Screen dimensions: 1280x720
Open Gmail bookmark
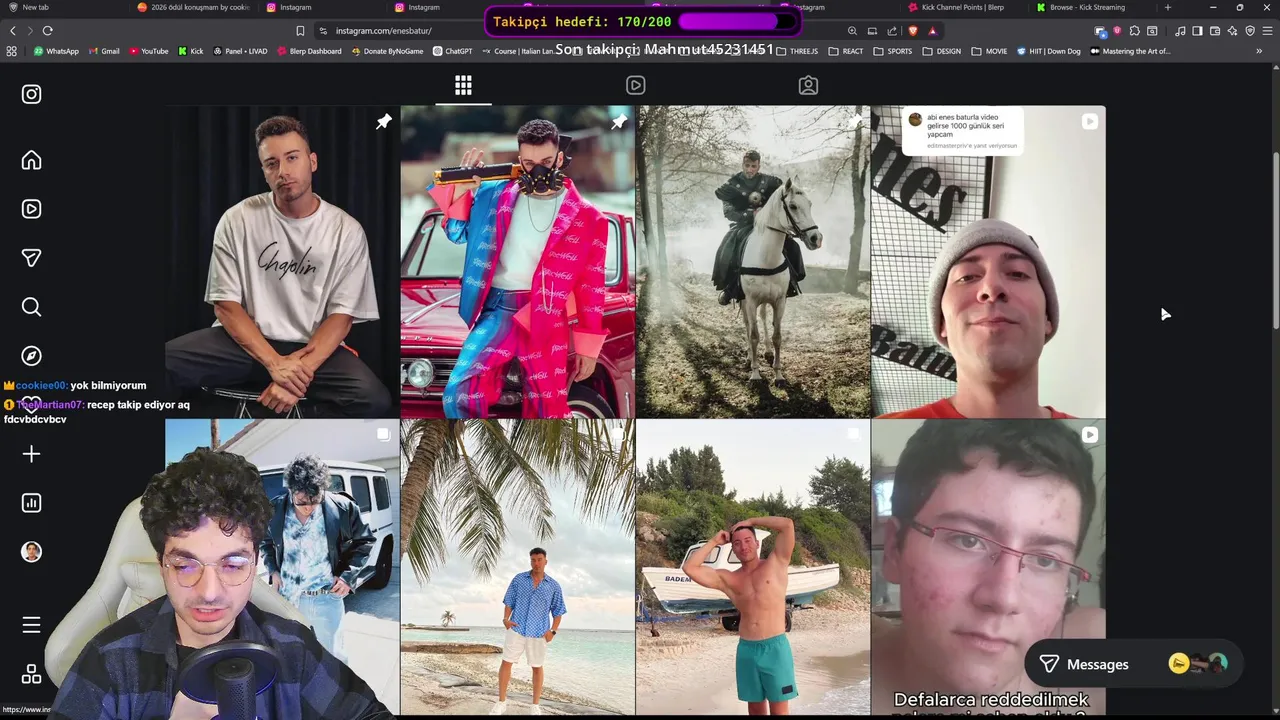click(x=104, y=51)
